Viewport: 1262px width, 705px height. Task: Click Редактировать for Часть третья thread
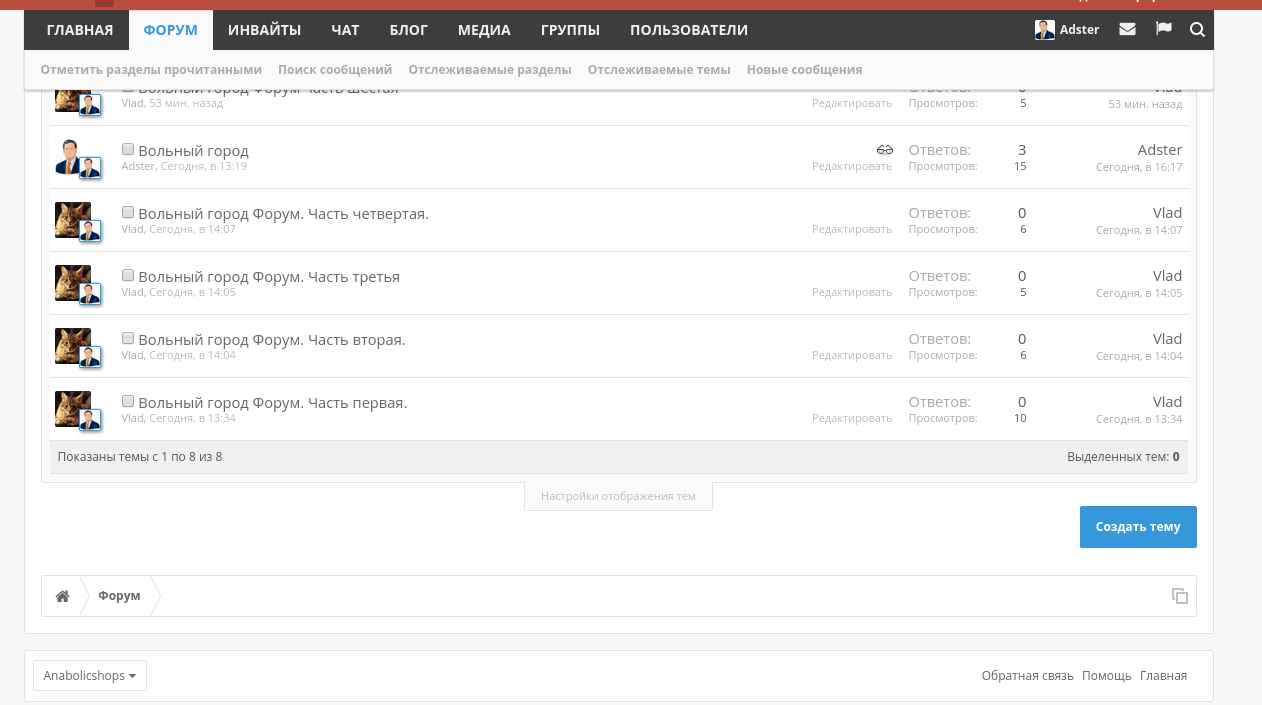tap(852, 292)
